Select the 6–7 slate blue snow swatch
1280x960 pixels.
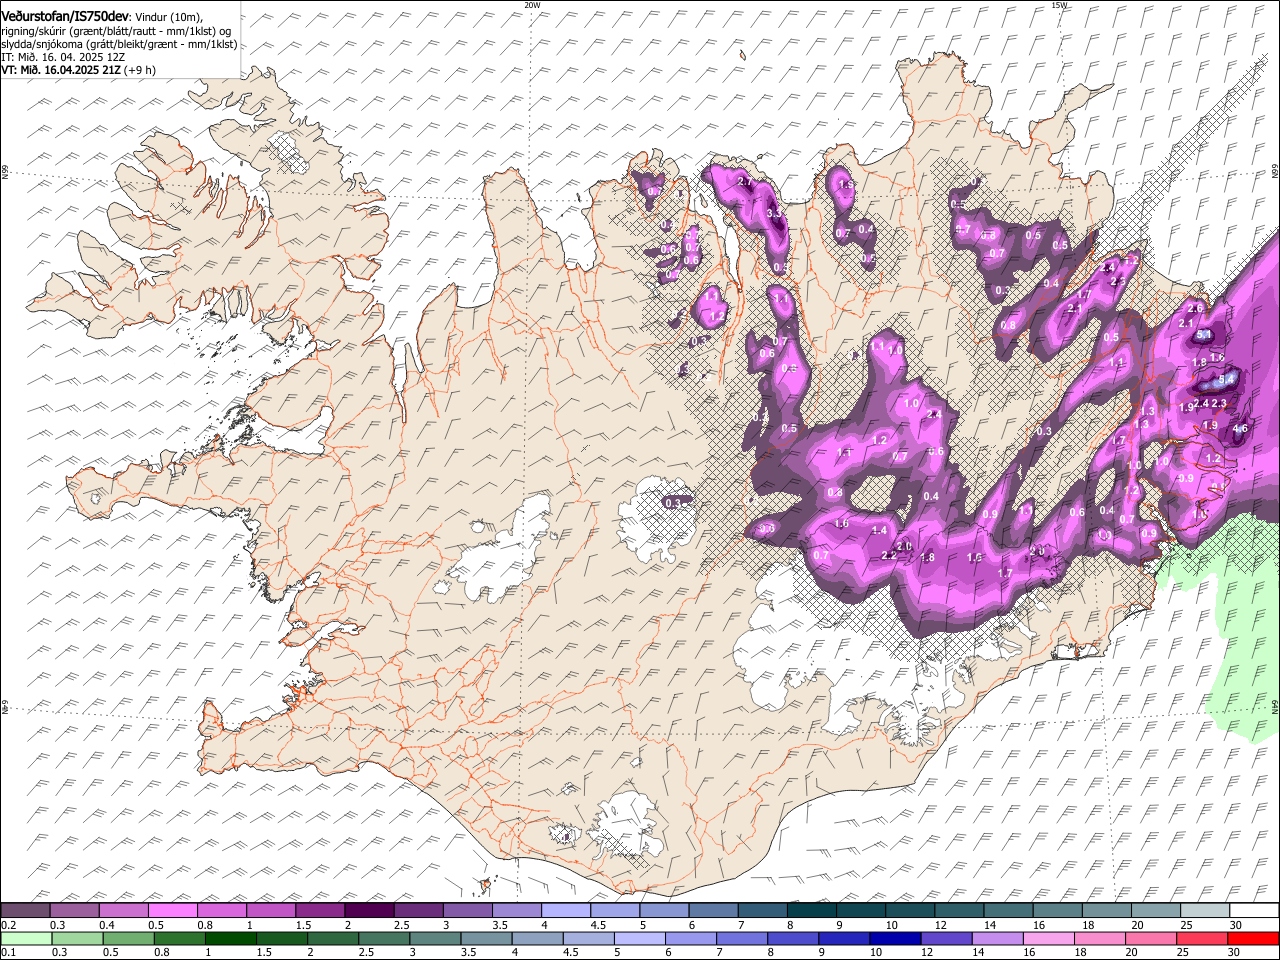[713, 911]
